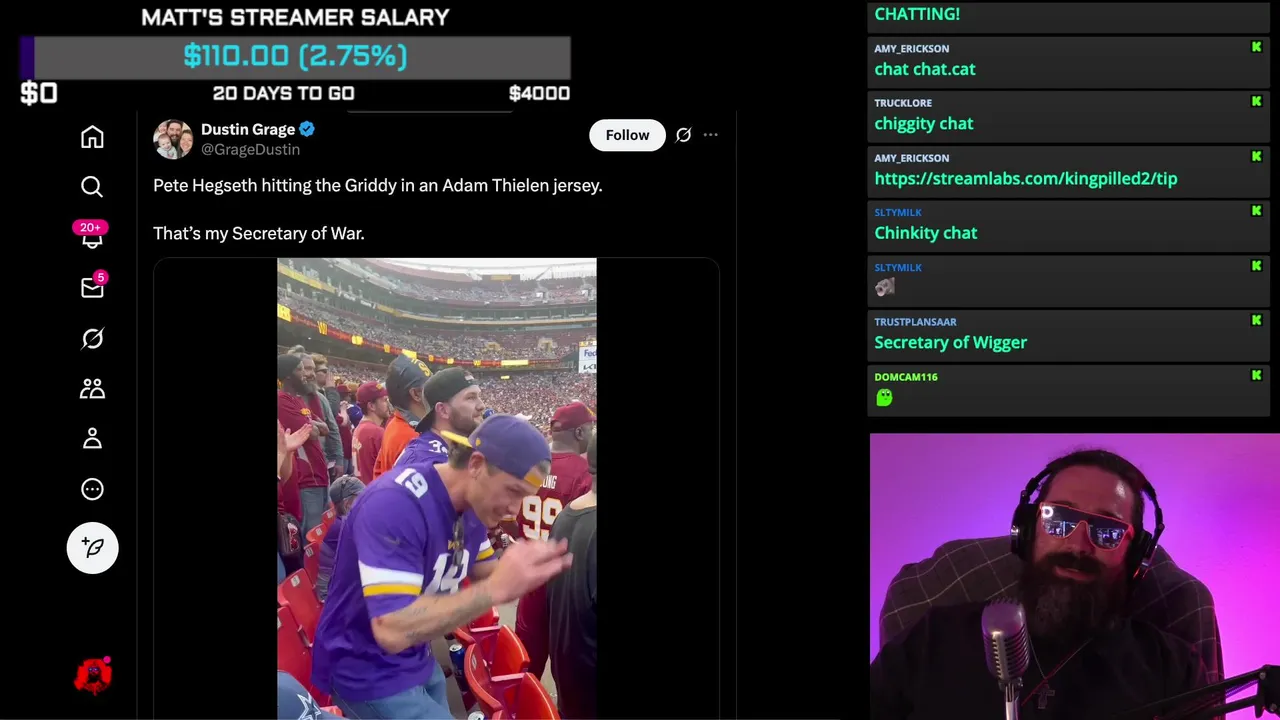The image size is (1280, 720).
Task: Open the Dustin Grage display name link
Action: 248,129
